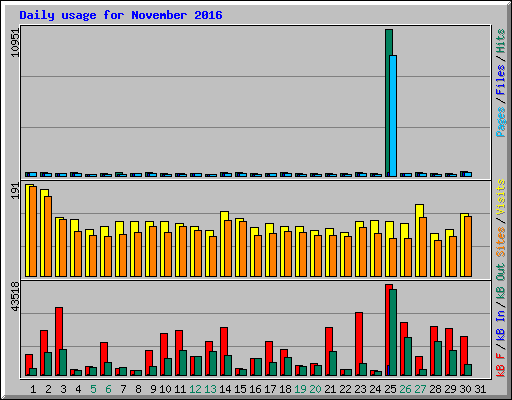The width and height of the screenshot is (512, 400).
Task: Click the orange Sites bar for day 2
Action: 48,236
